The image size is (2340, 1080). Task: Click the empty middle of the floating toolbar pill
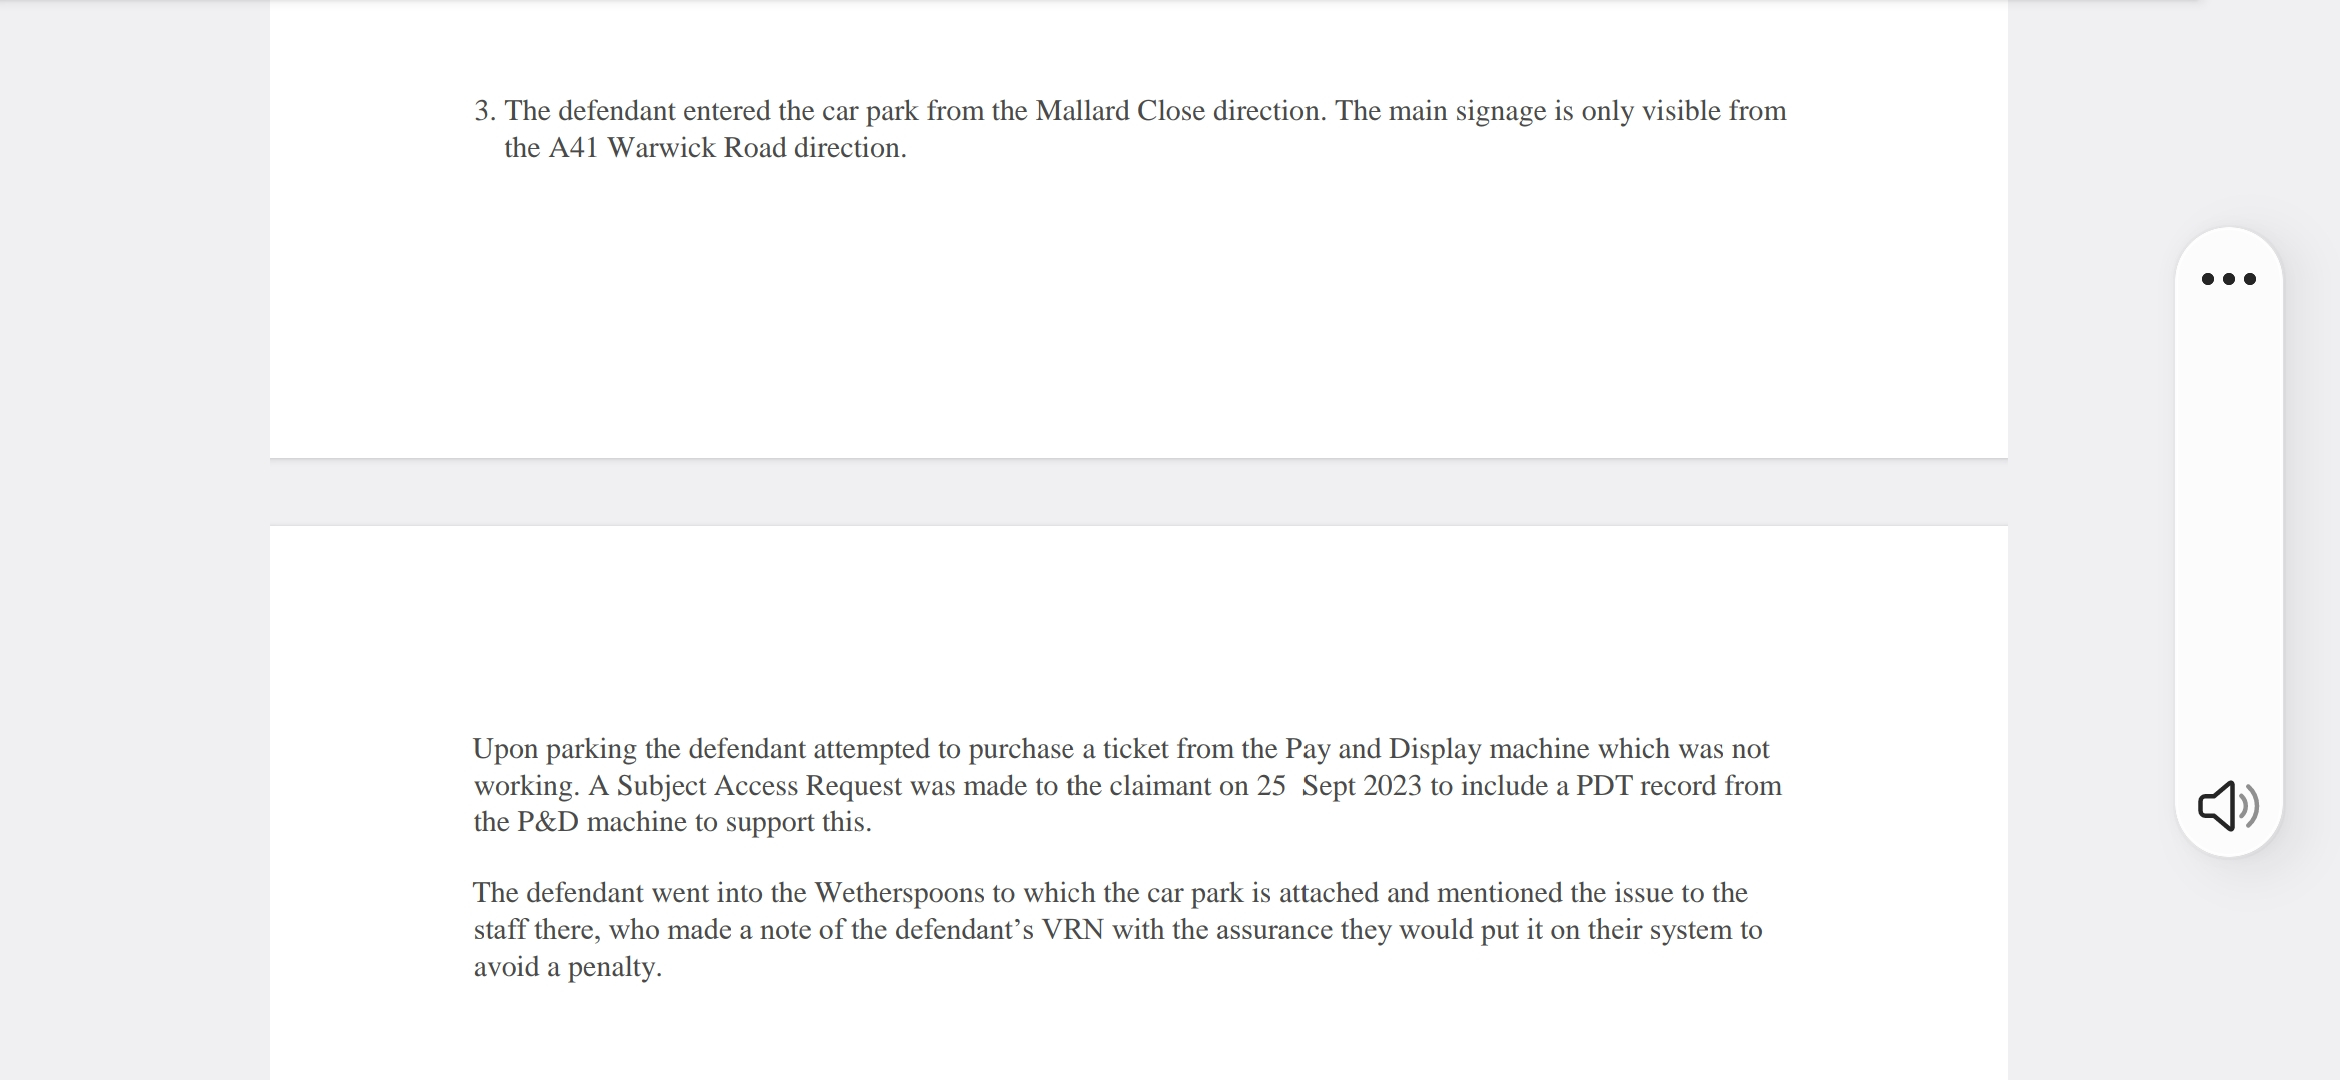[x=2228, y=540]
